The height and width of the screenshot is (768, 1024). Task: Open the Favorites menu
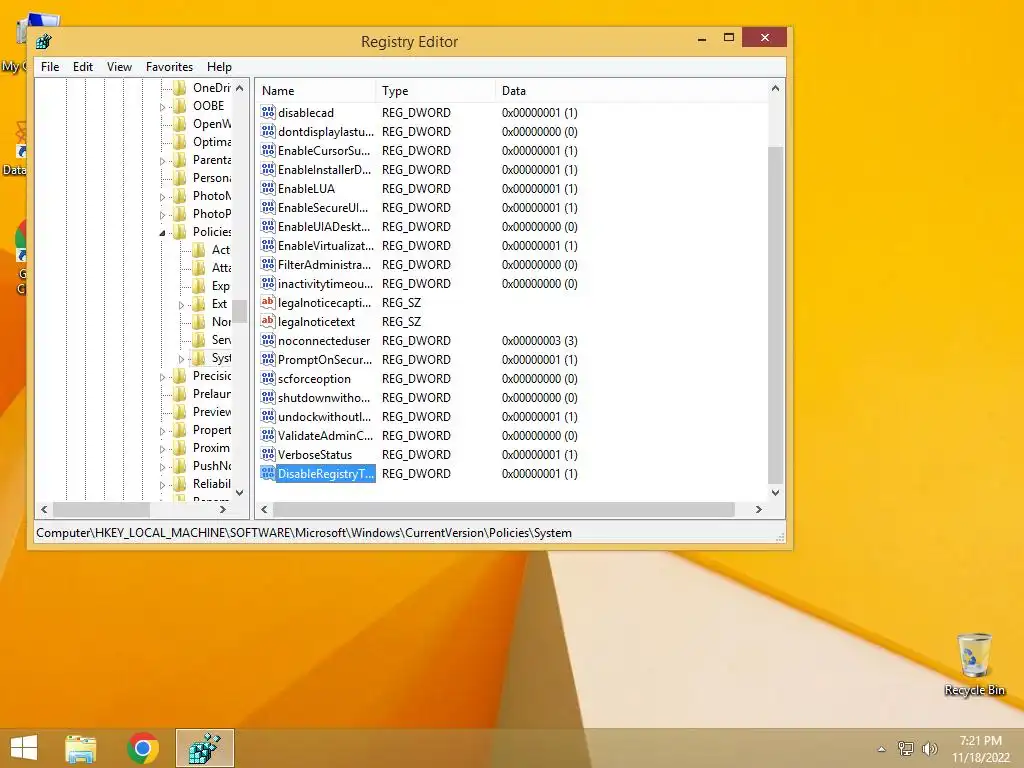(169, 67)
